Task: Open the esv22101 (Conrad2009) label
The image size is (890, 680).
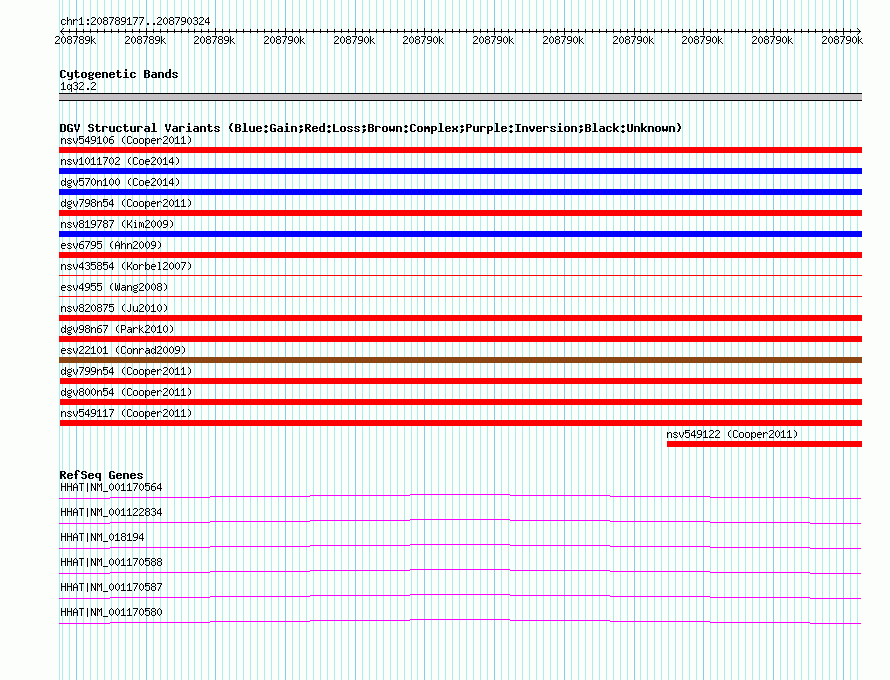Action: click(x=123, y=350)
